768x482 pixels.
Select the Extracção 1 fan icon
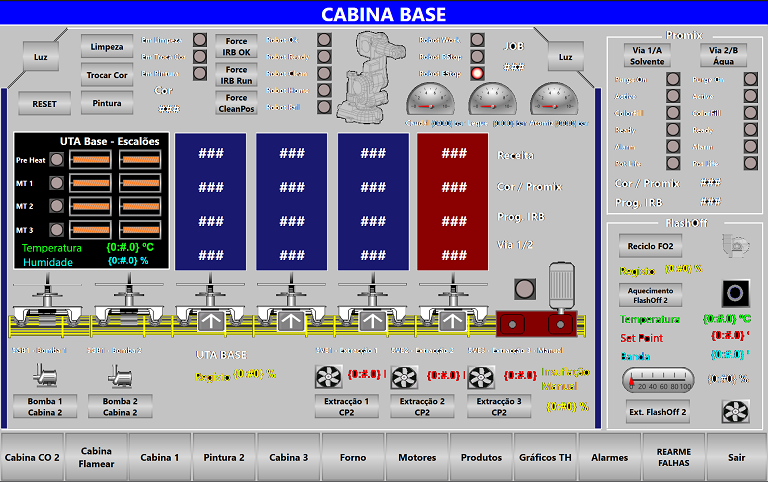329,377
